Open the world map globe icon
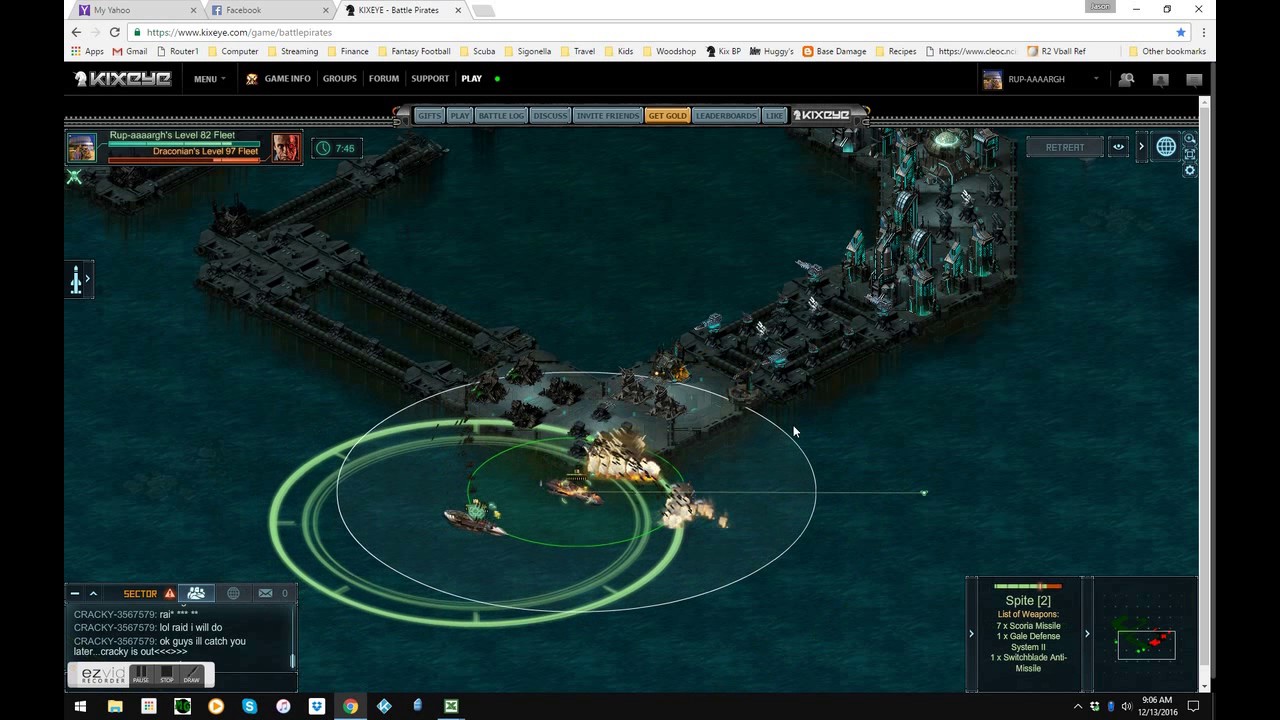The image size is (1280, 720). coord(1166,147)
